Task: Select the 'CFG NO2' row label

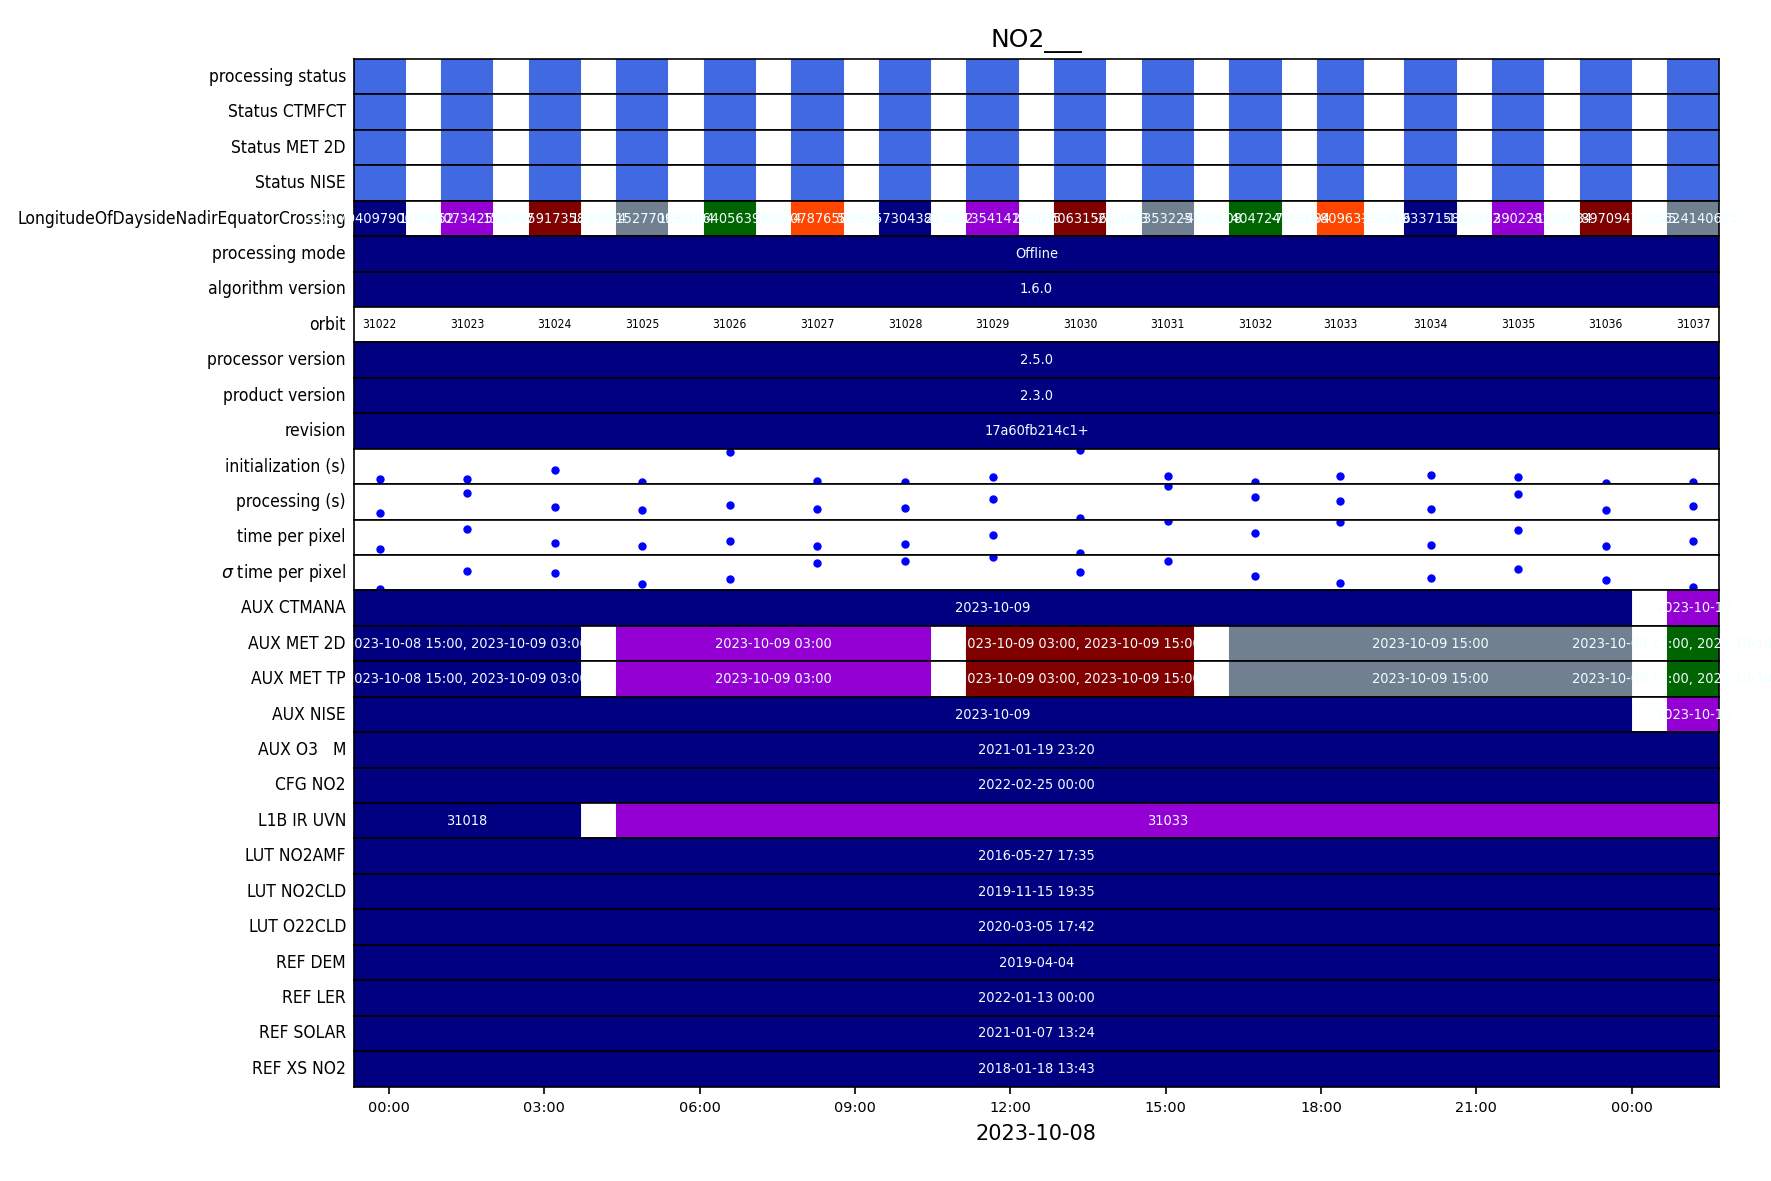Action: click(x=310, y=784)
